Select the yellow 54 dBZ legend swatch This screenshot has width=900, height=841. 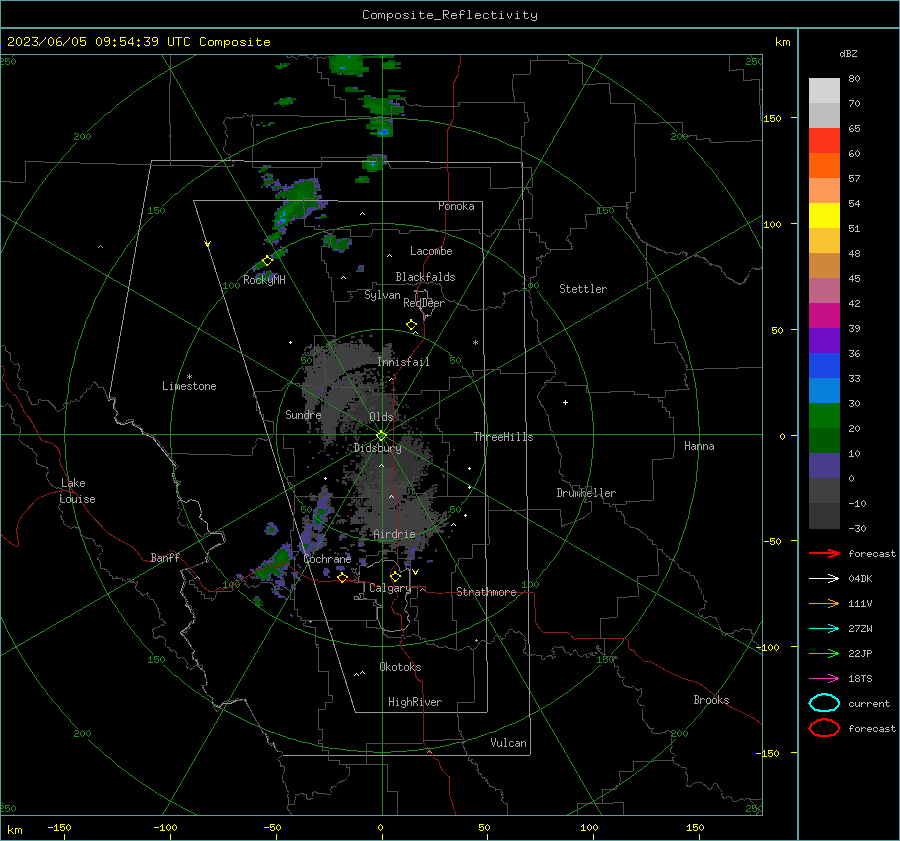click(824, 215)
